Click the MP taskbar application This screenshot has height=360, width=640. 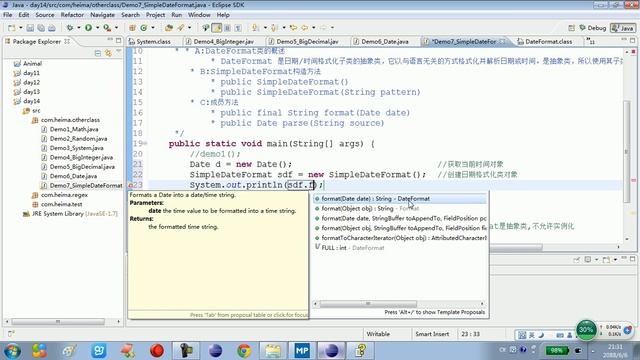click(302, 351)
